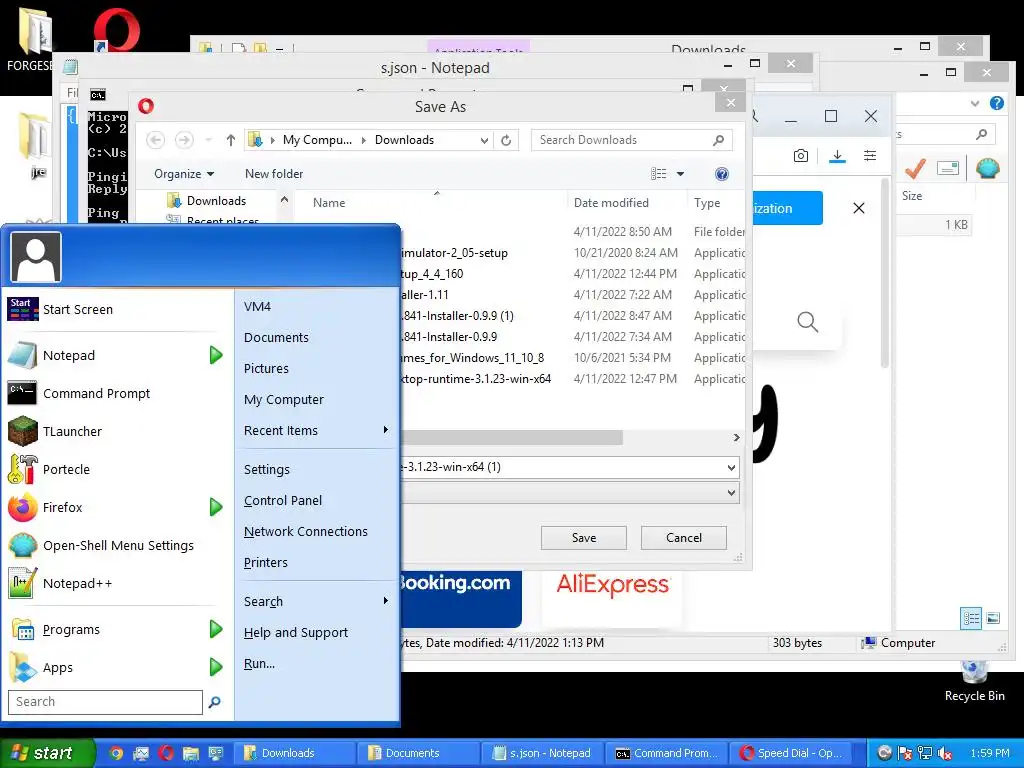
Task: Open the Downloads taskbar button
Action: tap(295, 753)
